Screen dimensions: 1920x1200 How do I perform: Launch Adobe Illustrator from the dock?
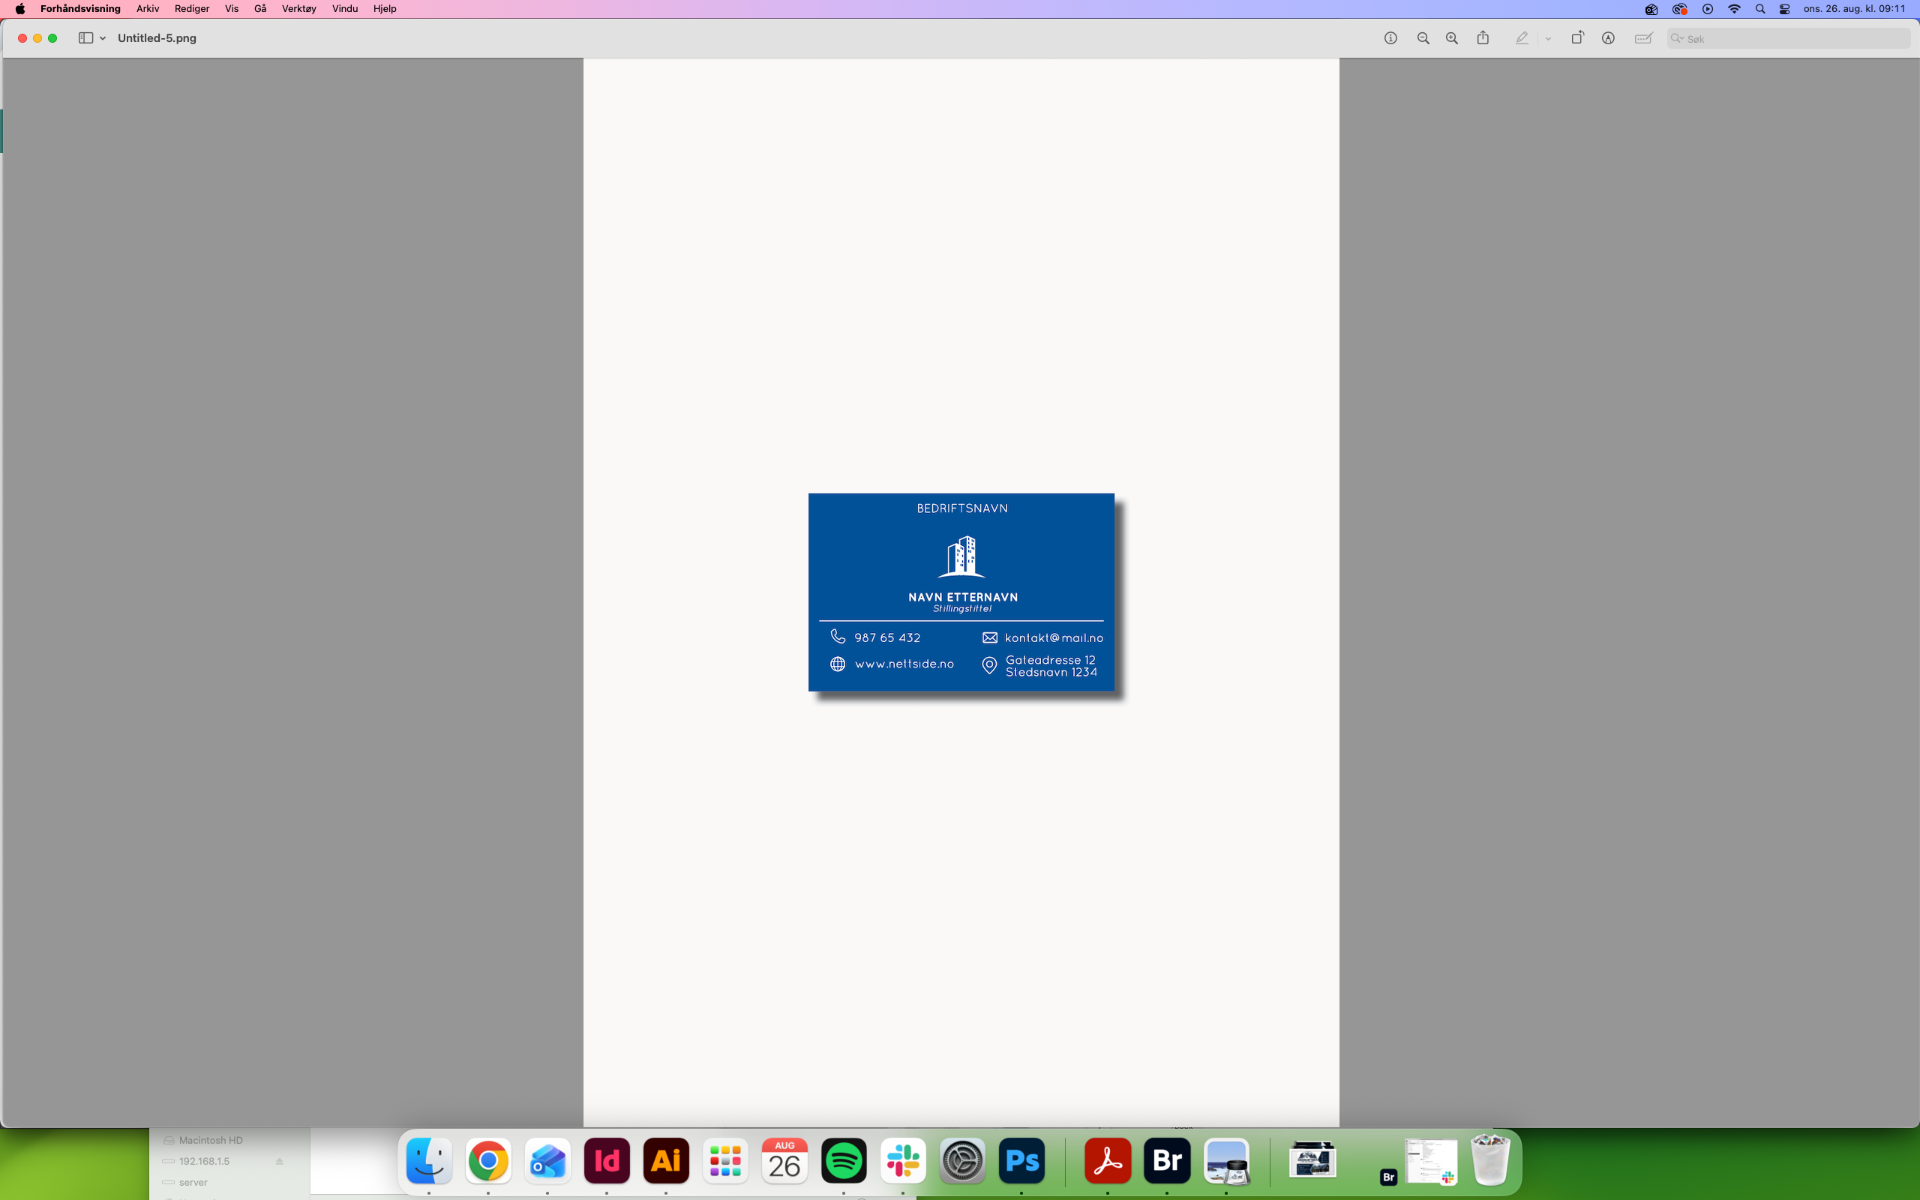pyautogui.click(x=666, y=1161)
